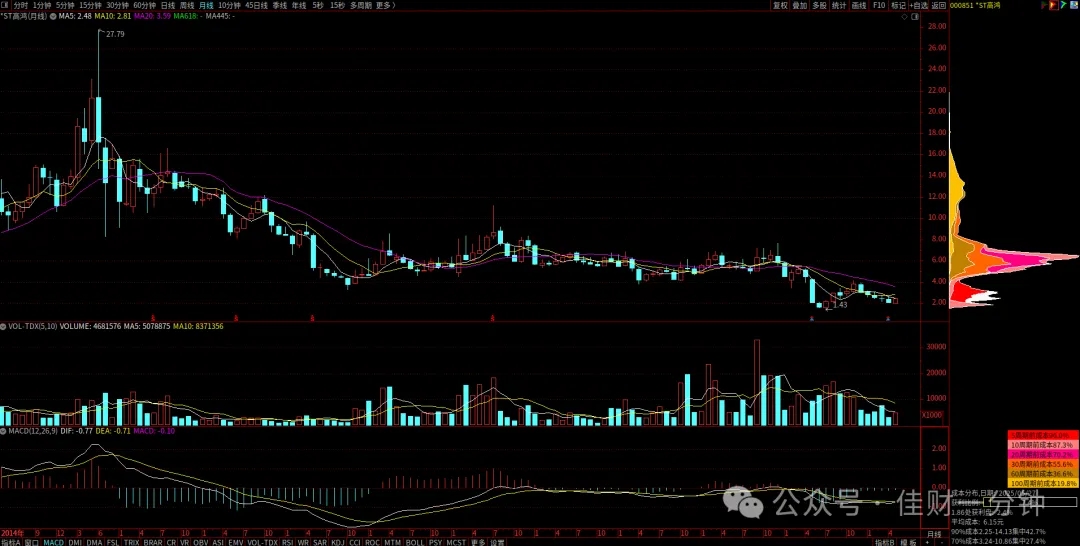This screenshot has width=1080, height=546.
Task: Select the OBV indicator tab
Action: (x=200, y=542)
